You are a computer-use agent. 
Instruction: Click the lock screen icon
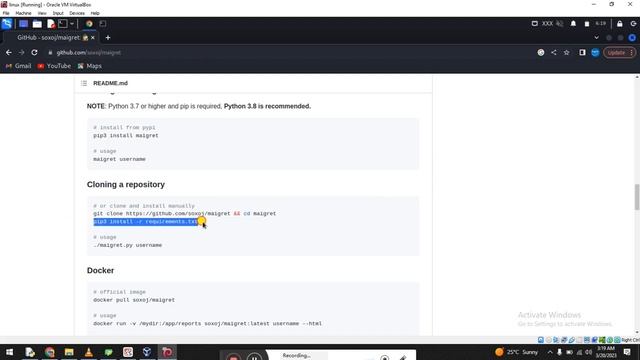pyautogui.click(x=620, y=24)
